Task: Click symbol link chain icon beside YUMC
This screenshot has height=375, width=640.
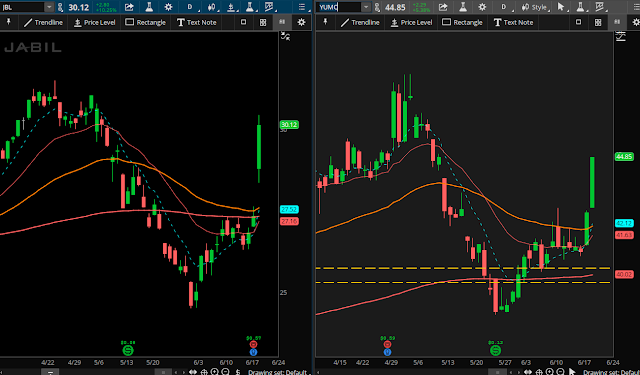Action: tap(377, 7)
